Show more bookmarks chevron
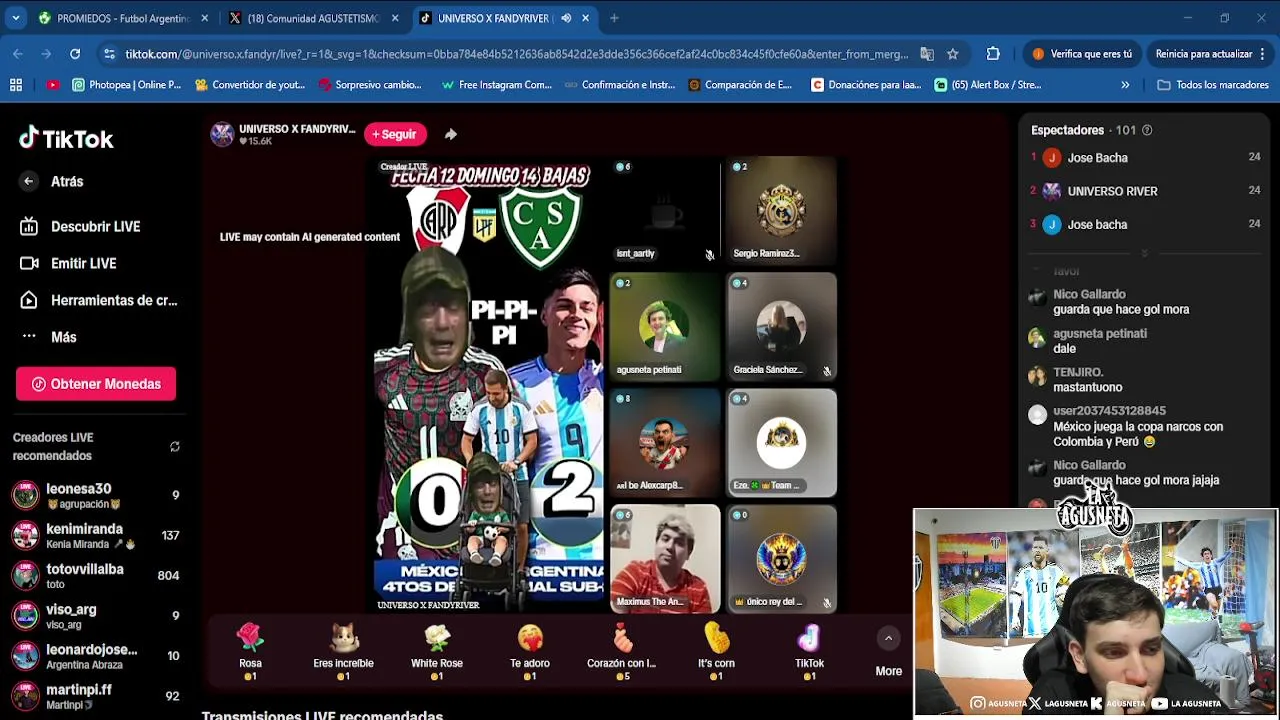This screenshot has height=720, width=1280. (x=1125, y=85)
